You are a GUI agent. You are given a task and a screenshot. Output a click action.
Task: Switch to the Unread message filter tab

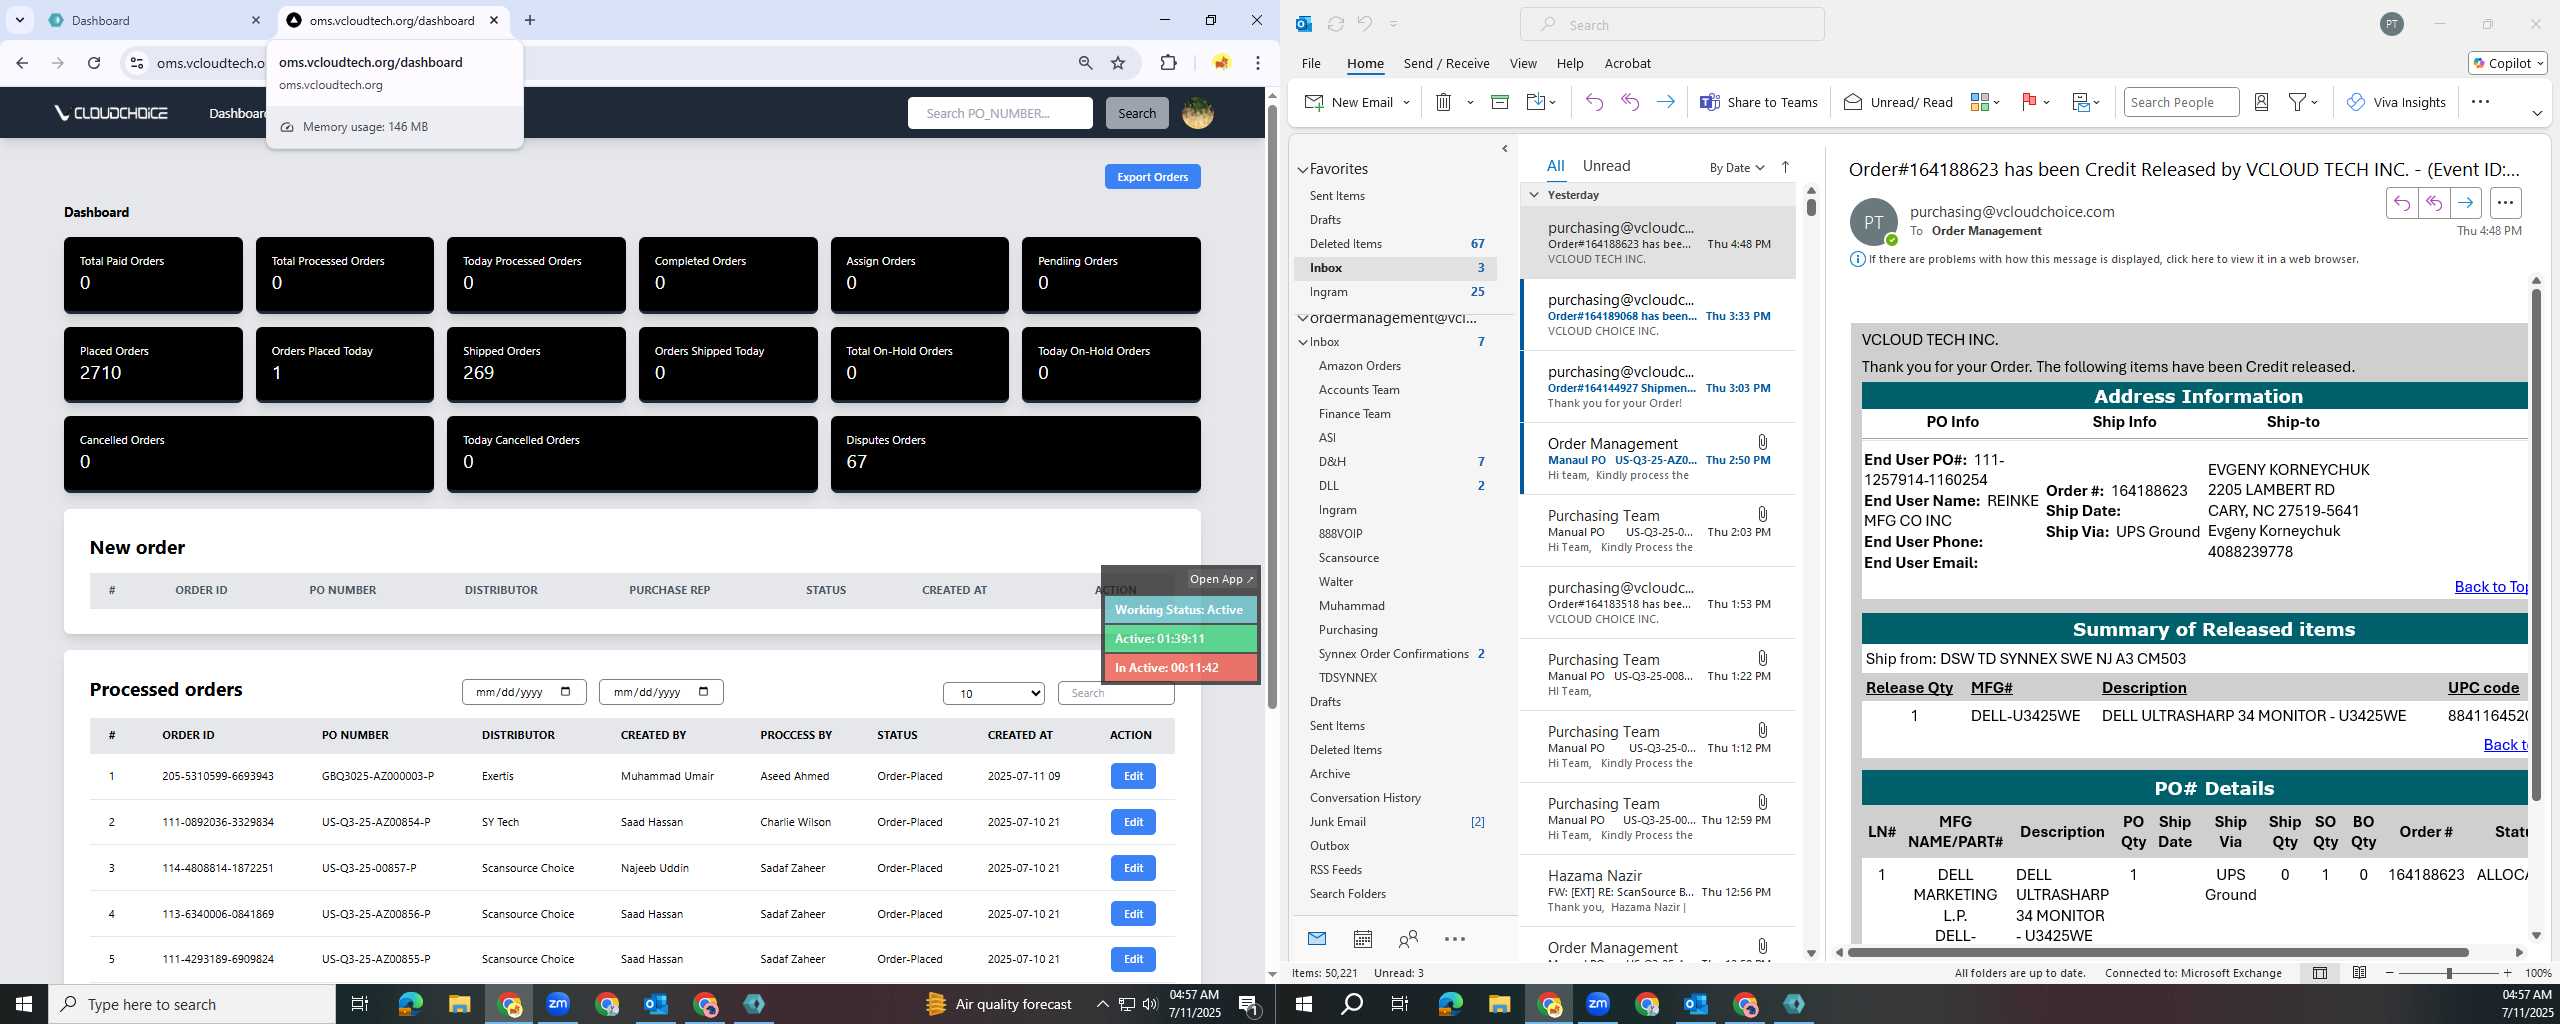[x=1606, y=166]
